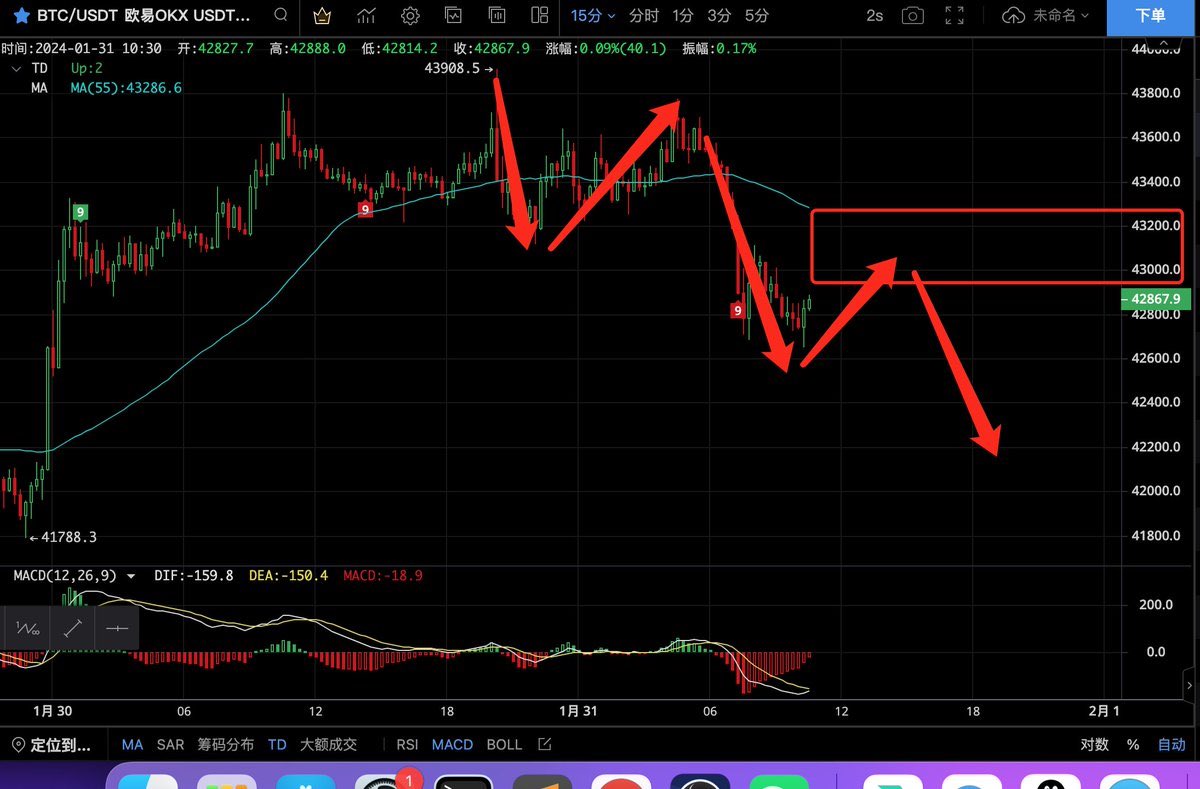Click the green TD 9 marker

click(x=80, y=211)
